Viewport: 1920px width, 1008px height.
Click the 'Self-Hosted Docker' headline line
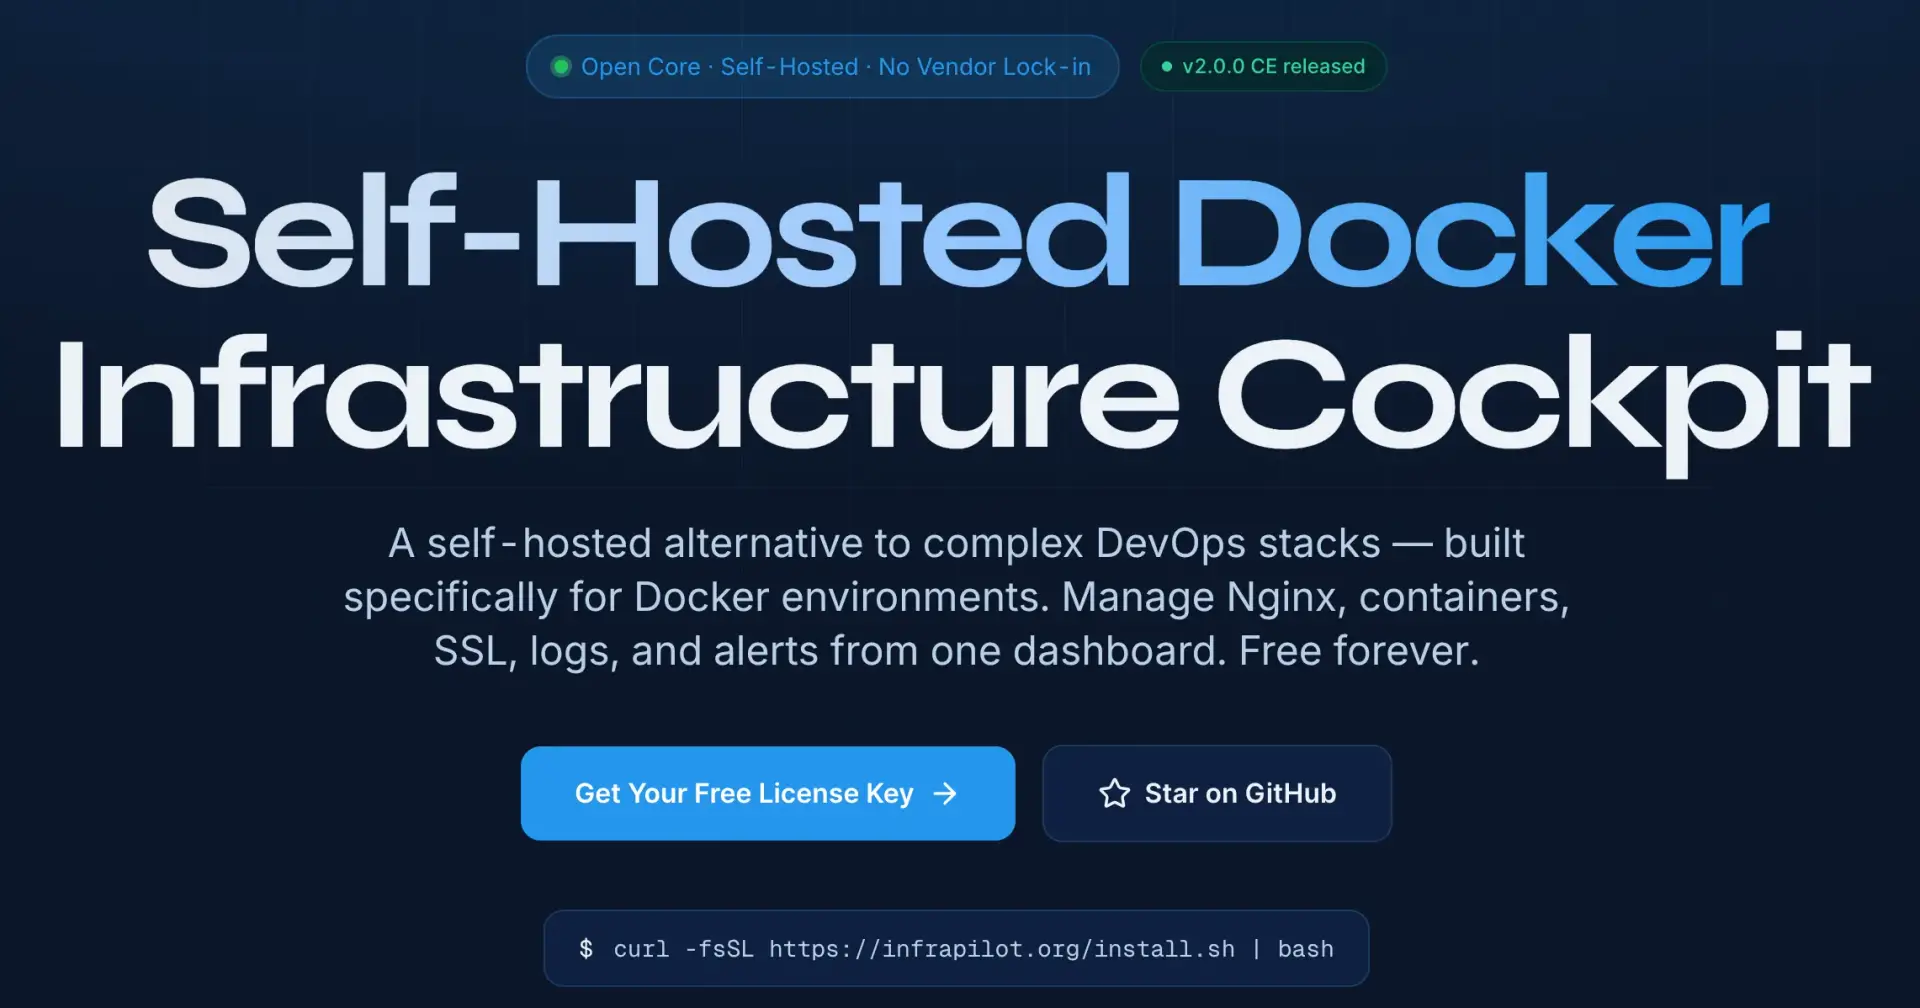(x=958, y=232)
